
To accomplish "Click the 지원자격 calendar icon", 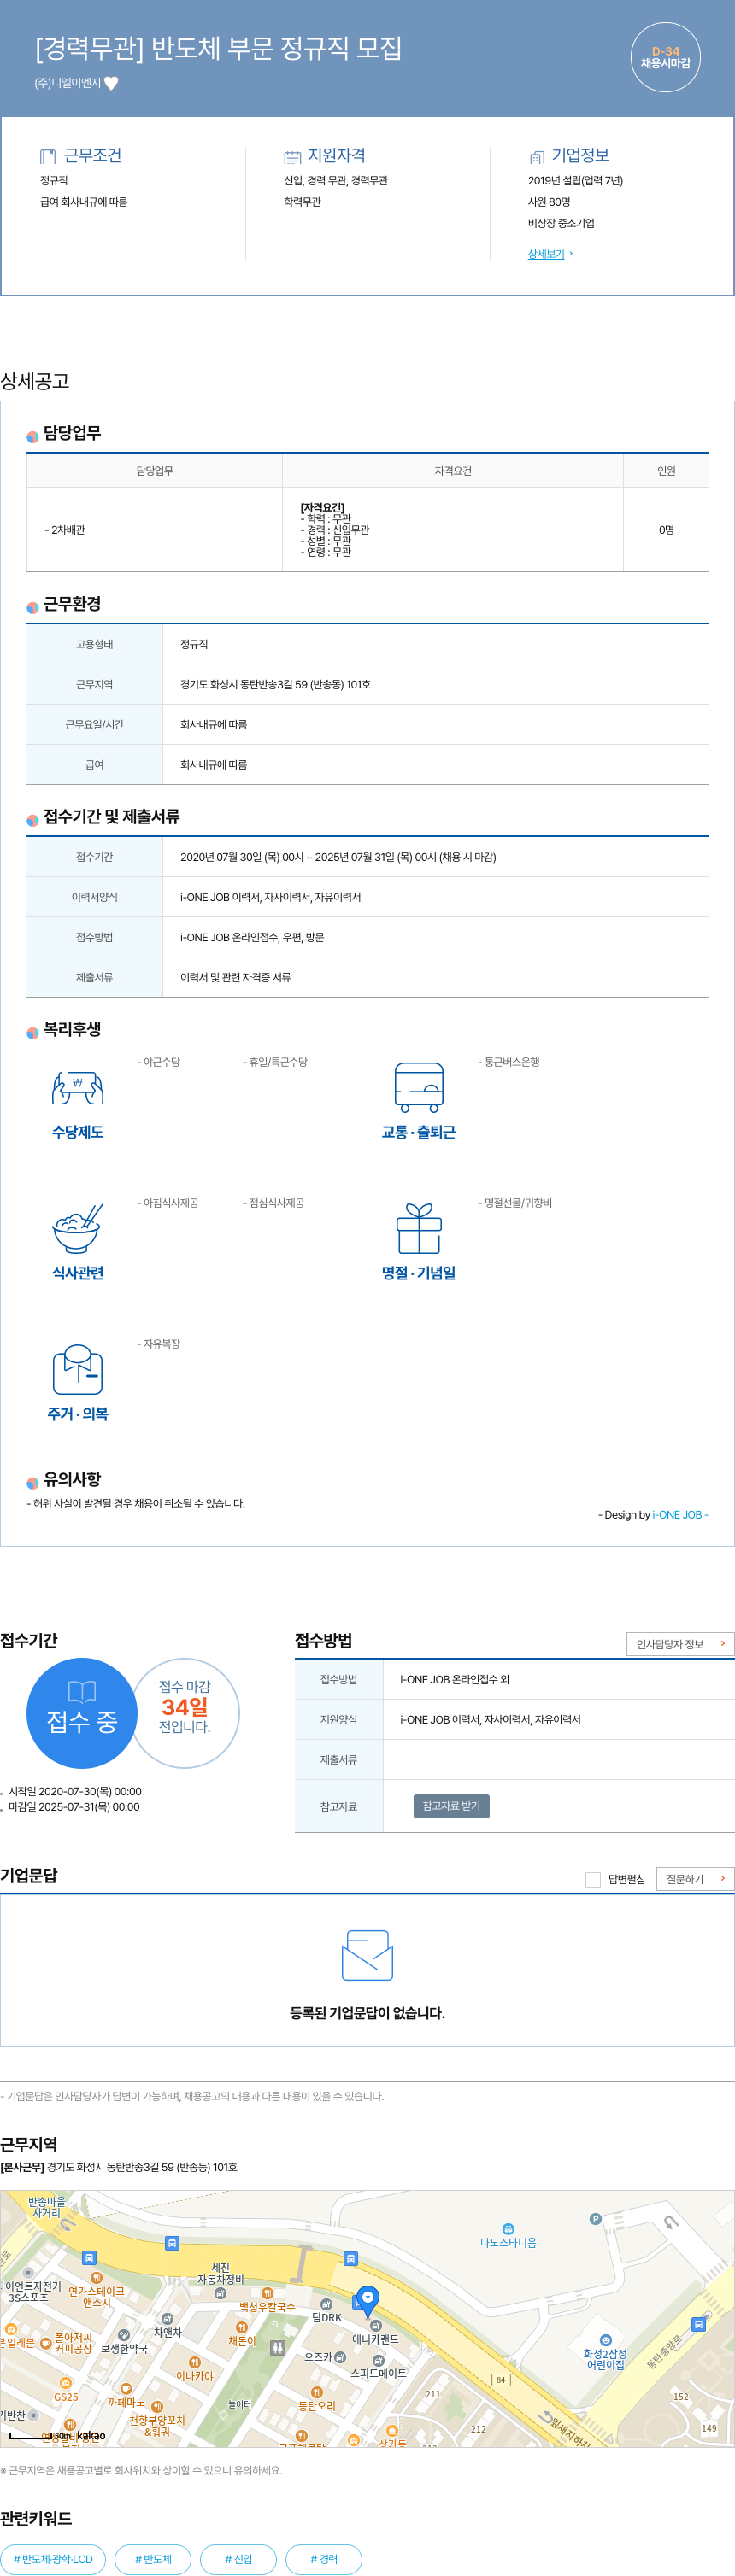I will click(x=292, y=156).
